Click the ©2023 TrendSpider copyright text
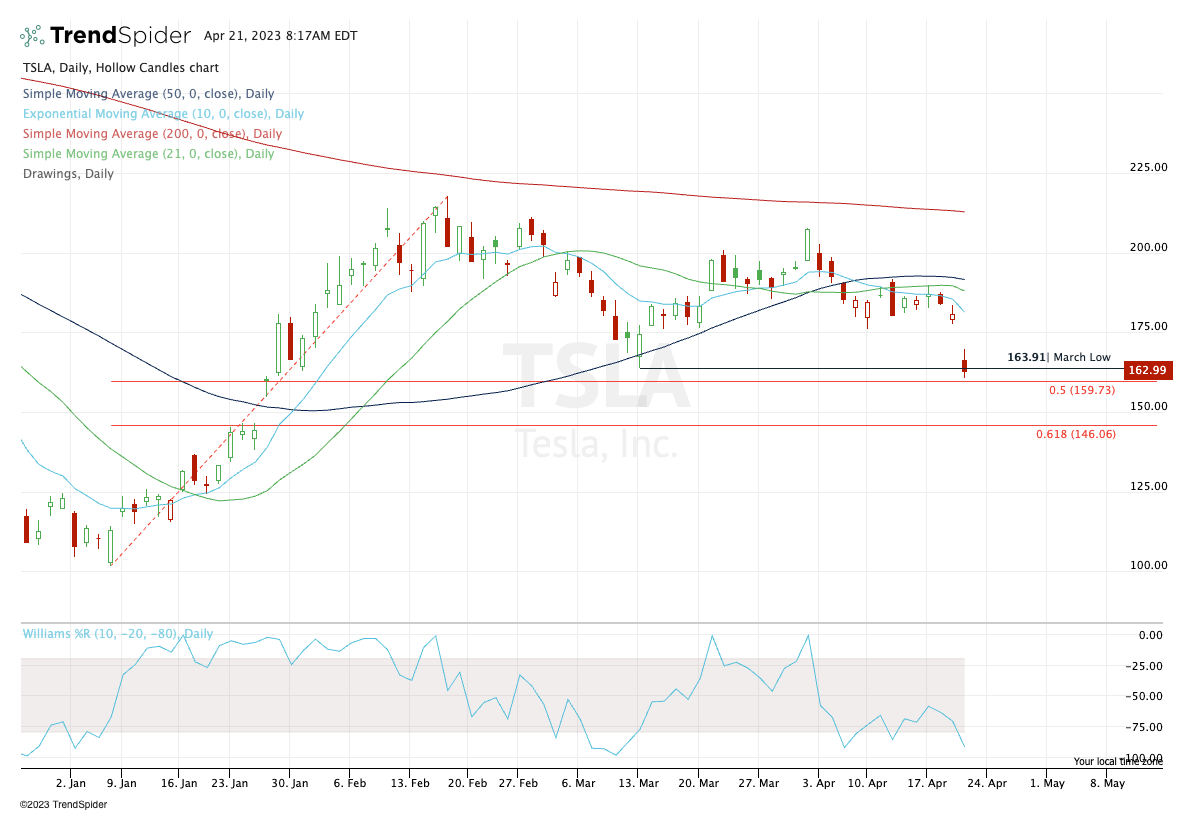 click(64, 805)
